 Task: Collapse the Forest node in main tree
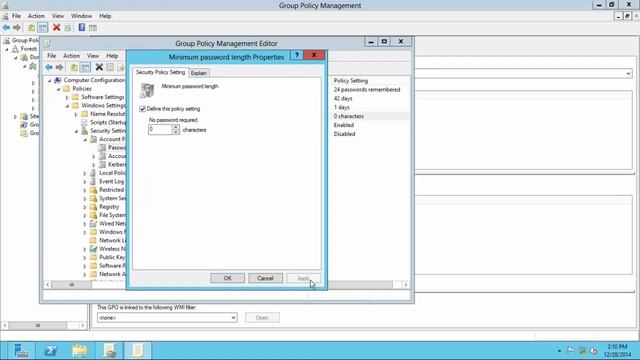click(x=7, y=49)
